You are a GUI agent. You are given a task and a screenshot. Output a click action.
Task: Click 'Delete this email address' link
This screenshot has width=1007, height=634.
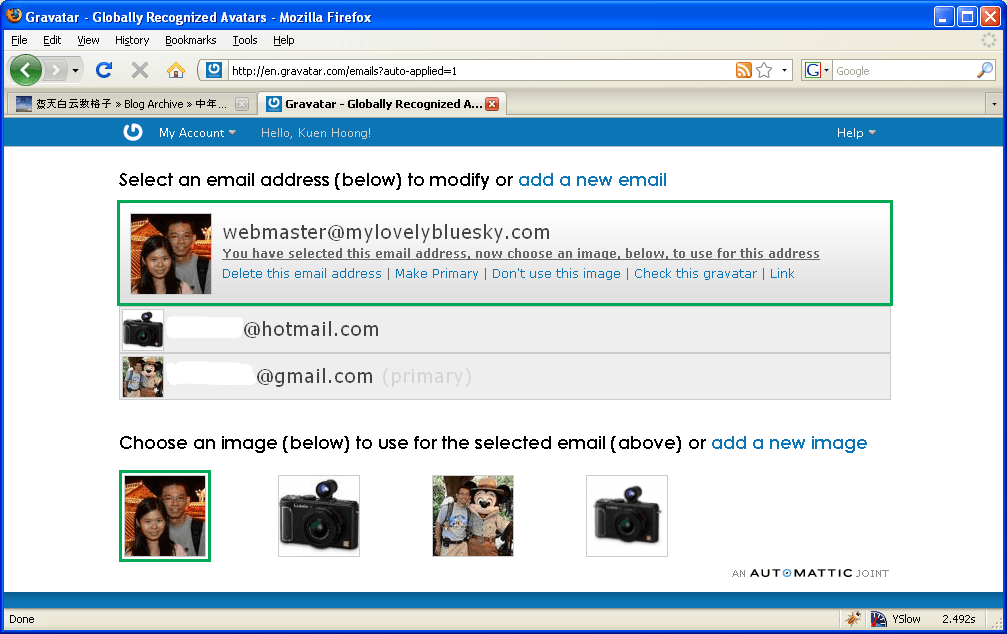302,274
